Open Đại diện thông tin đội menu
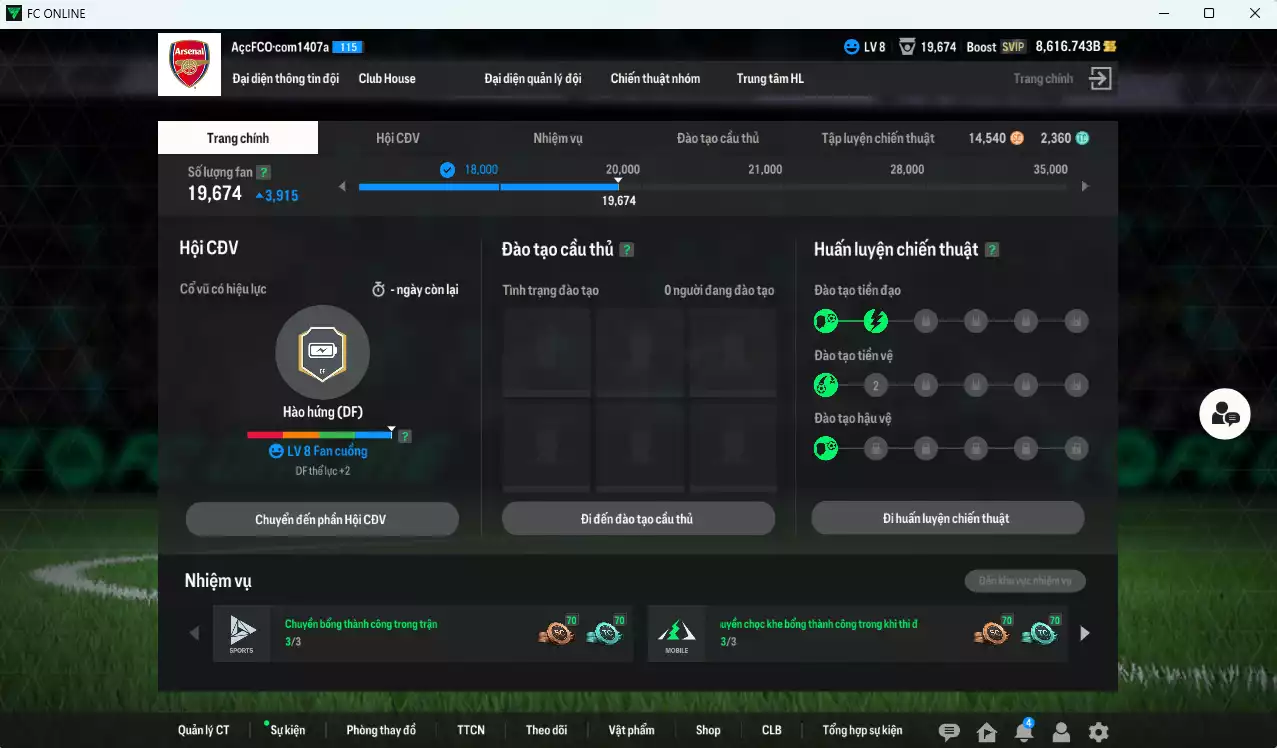1277x748 pixels. tap(286, 78)
